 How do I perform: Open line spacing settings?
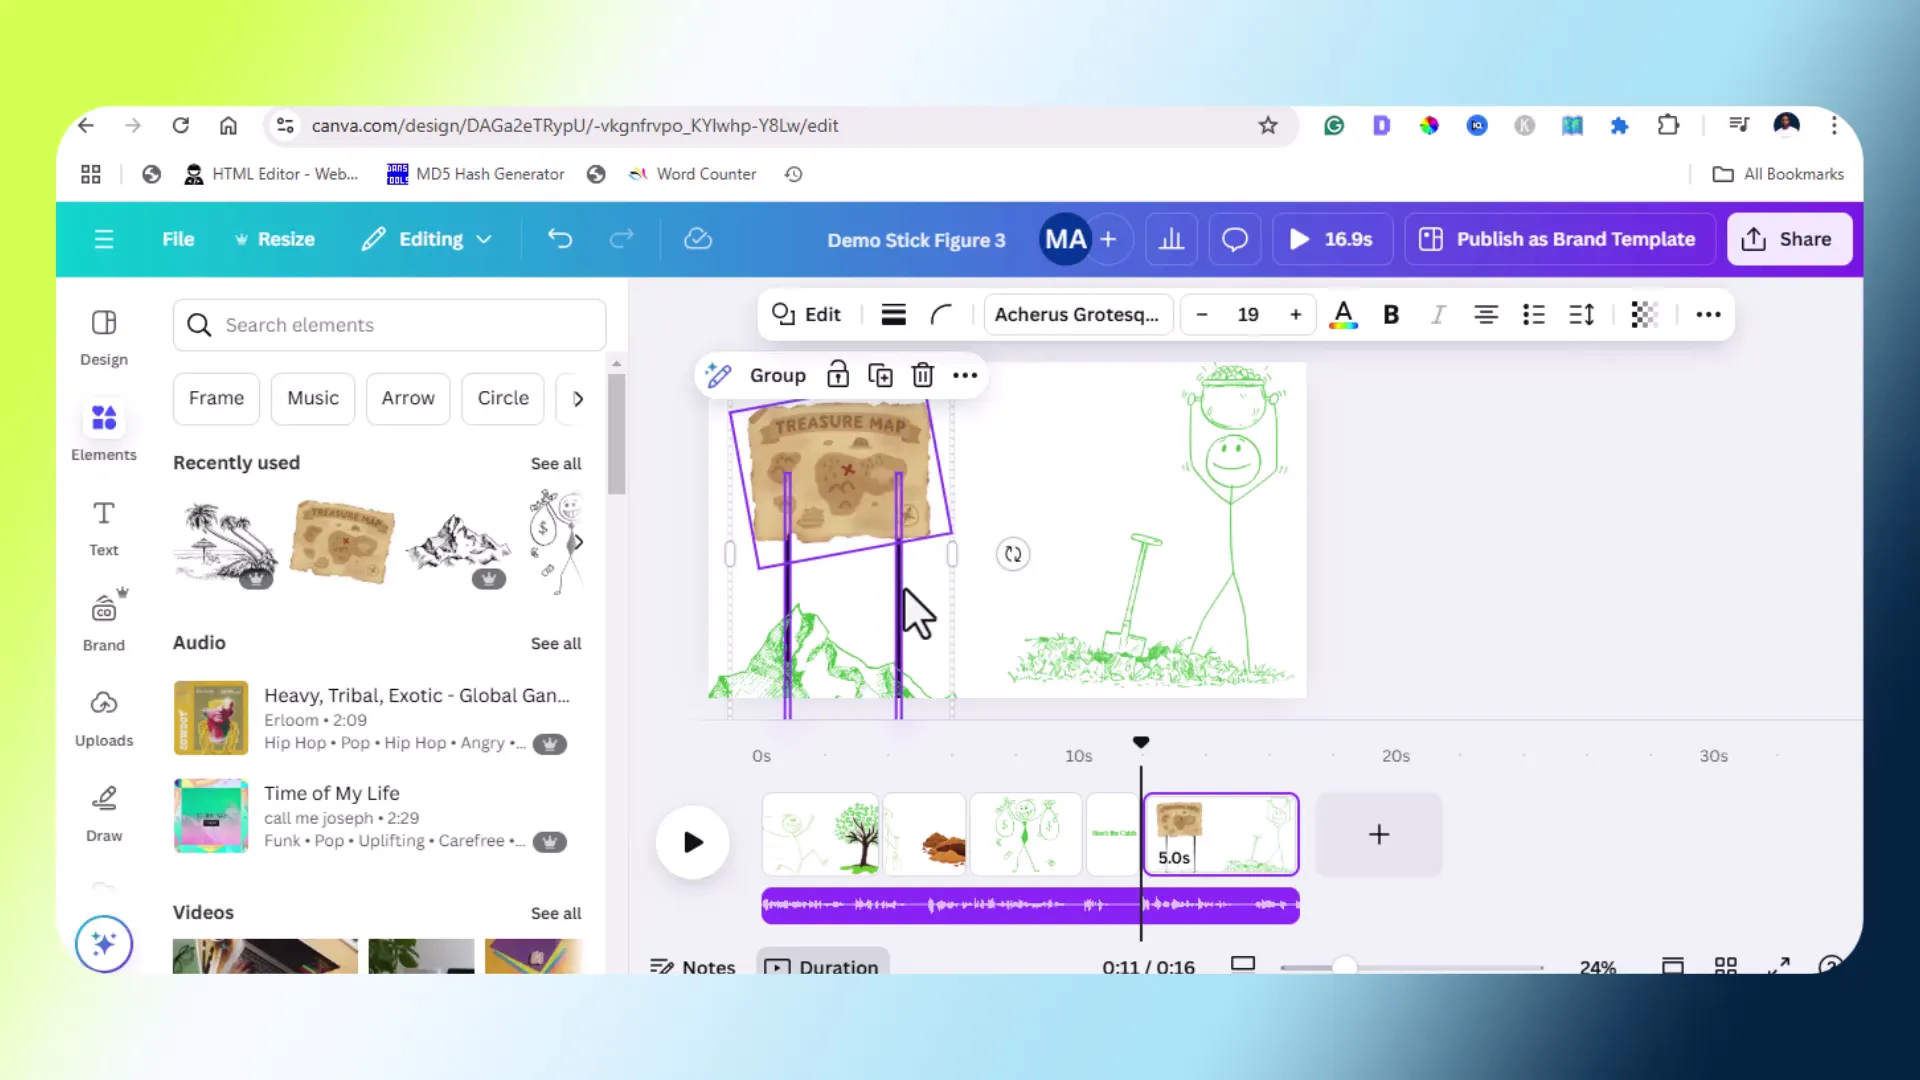pos(1582,315)
